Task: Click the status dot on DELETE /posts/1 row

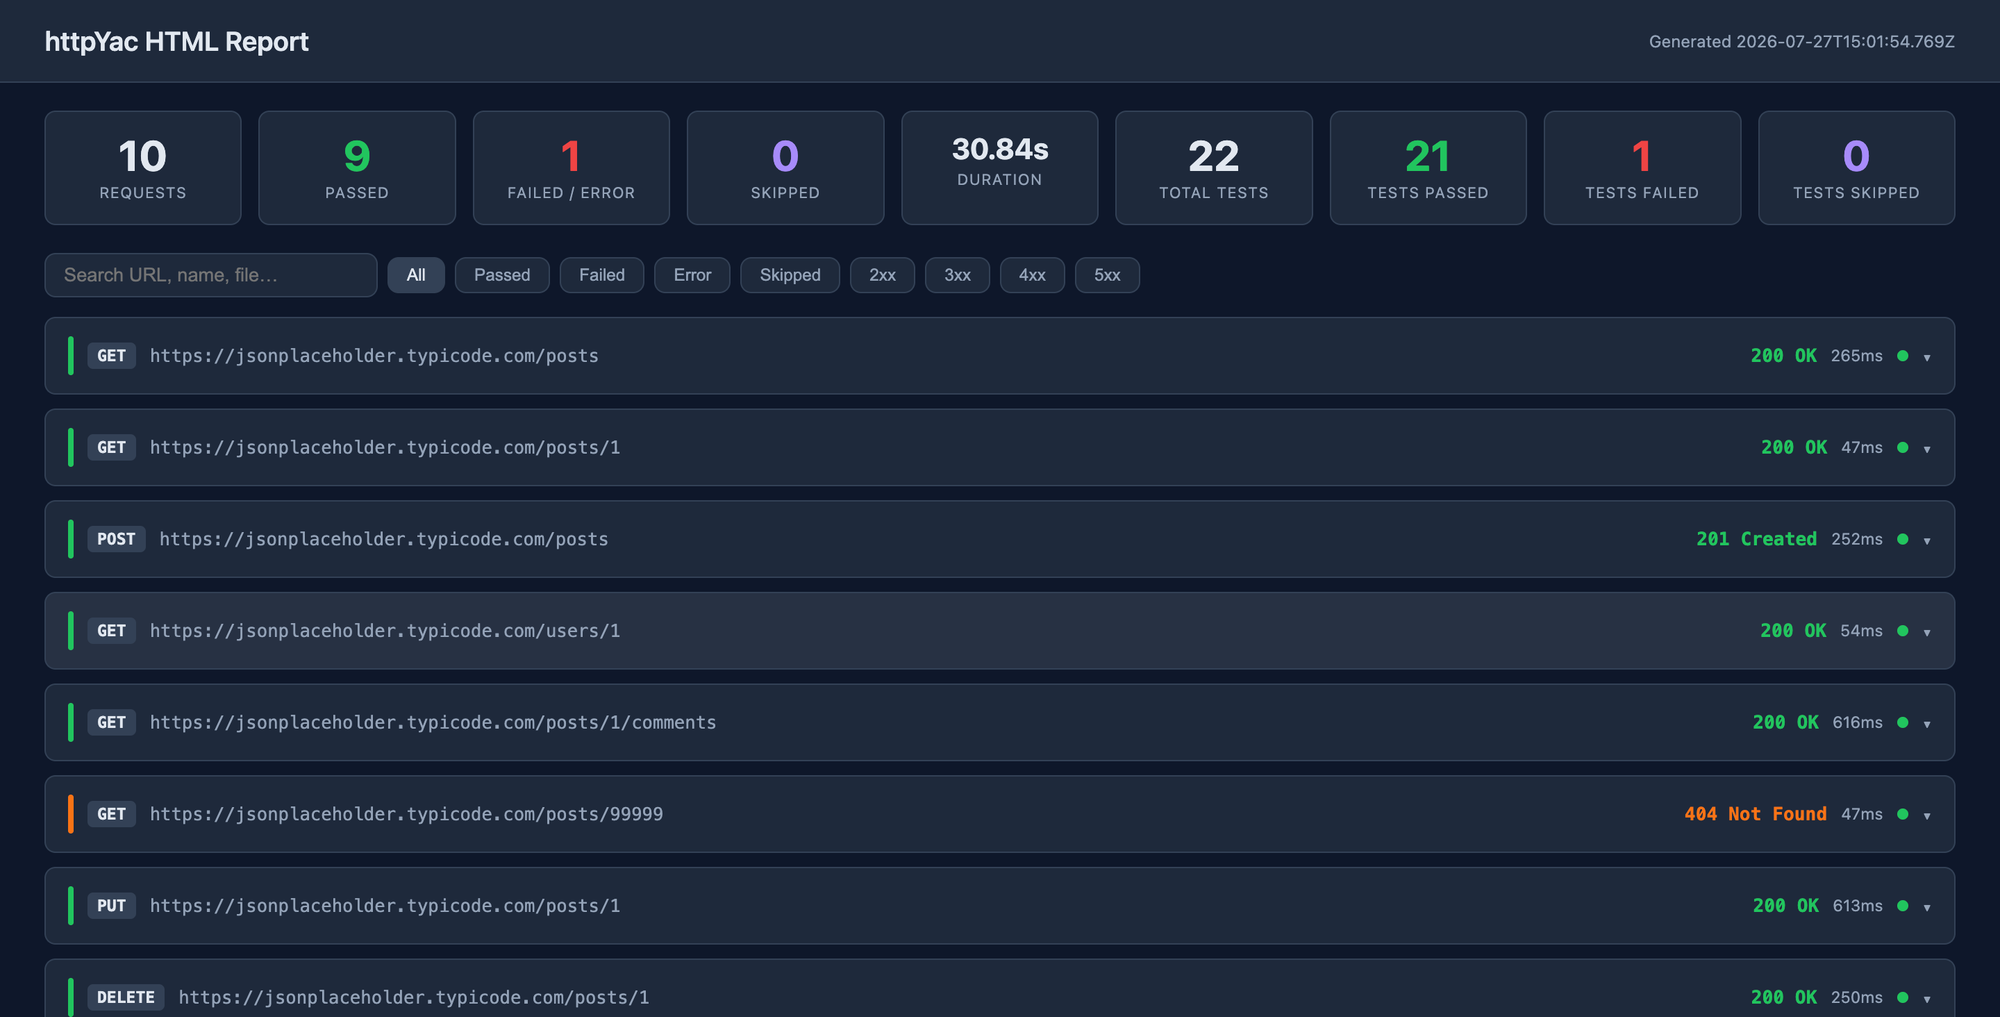Action: [x=1903, y=997]
